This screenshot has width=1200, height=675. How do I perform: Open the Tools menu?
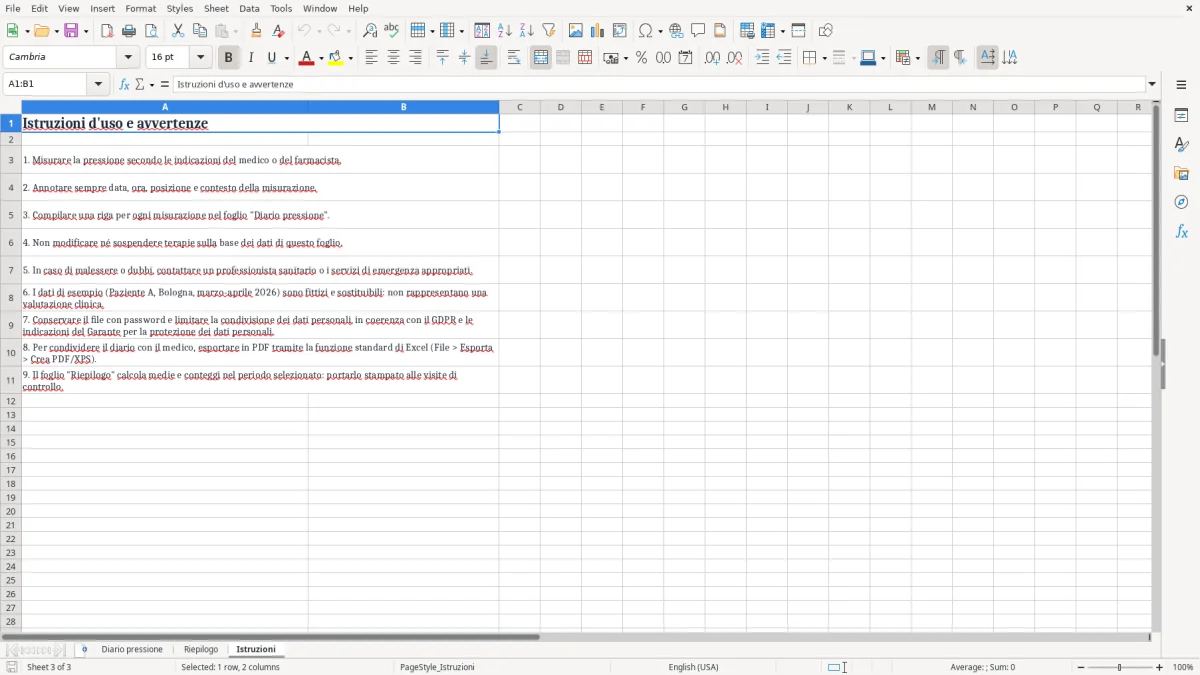click(x=281, y=8)
